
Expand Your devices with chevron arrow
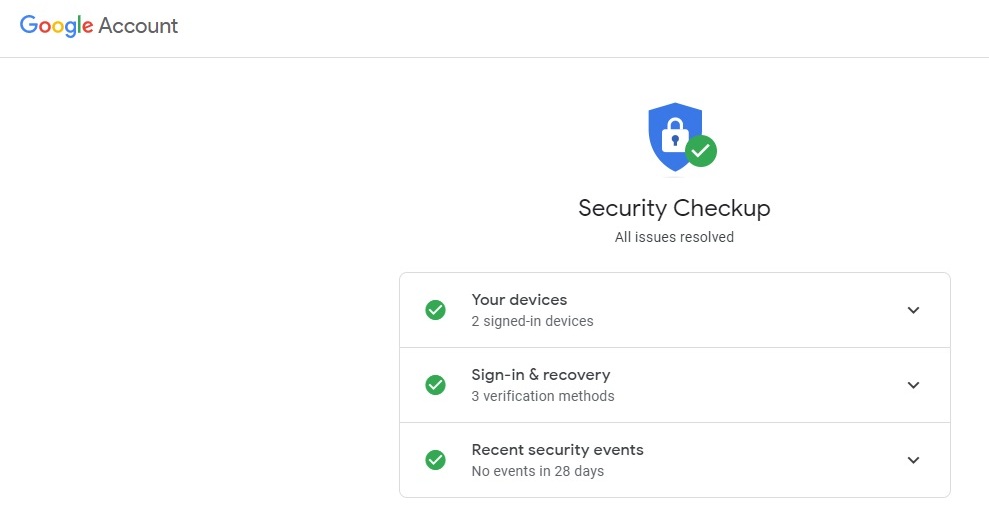[913, 310]
